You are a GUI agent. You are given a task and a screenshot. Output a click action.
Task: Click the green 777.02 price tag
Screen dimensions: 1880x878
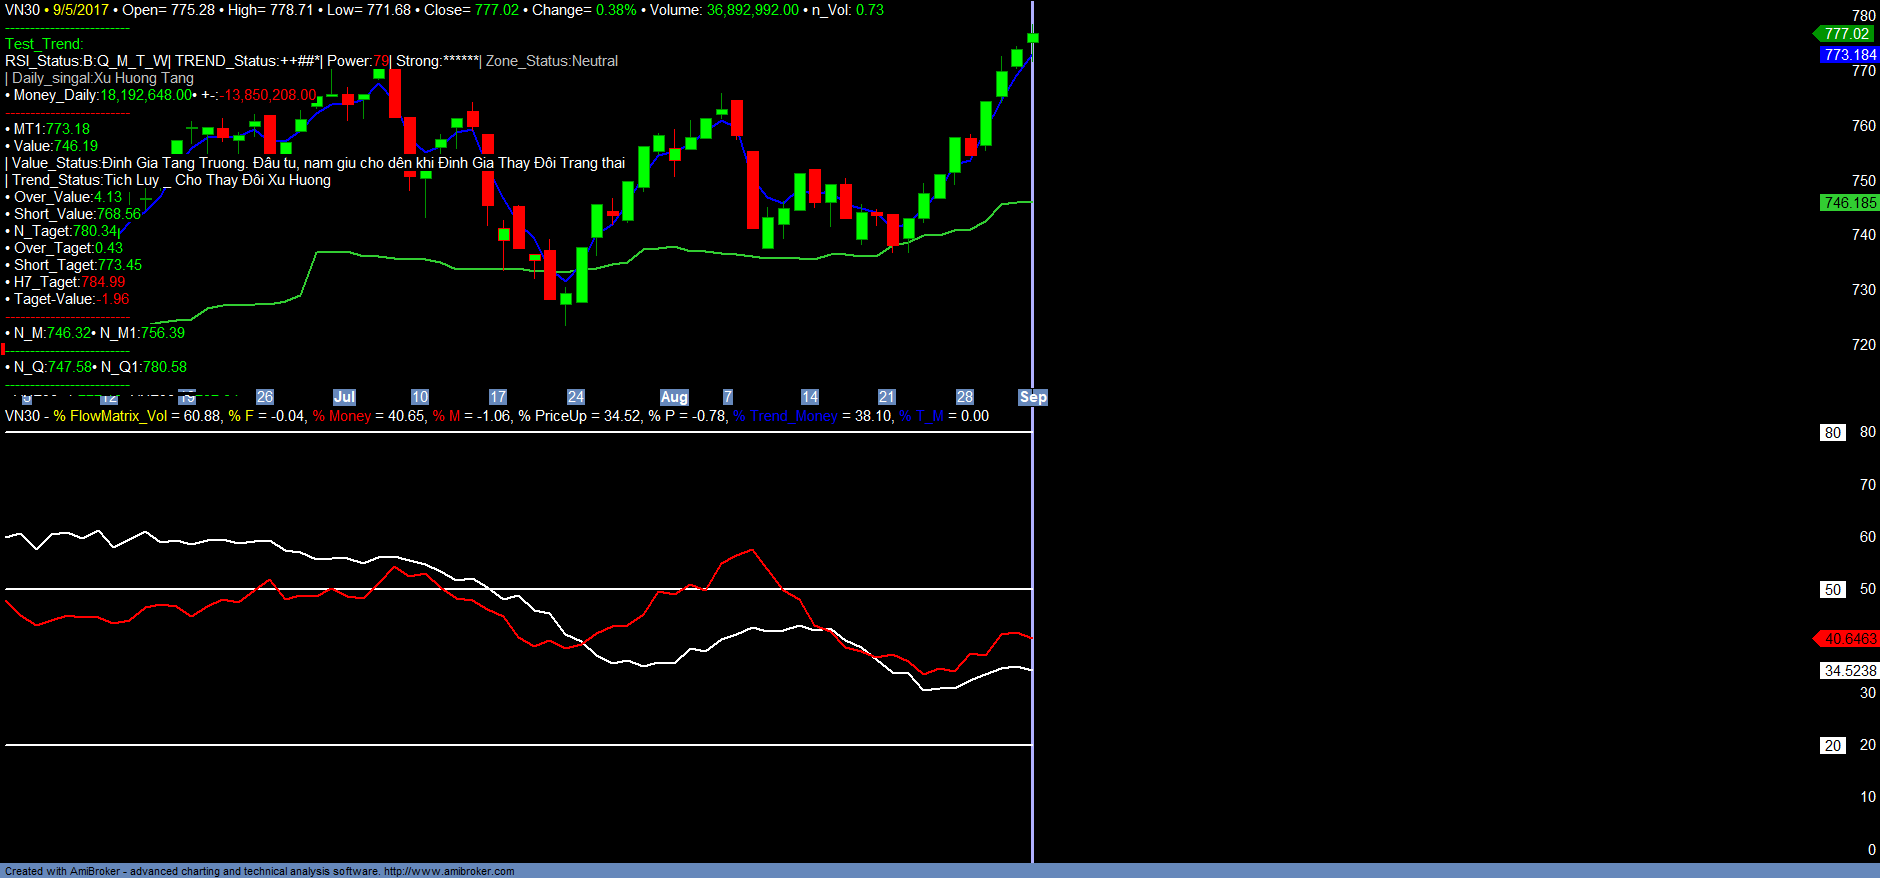coord(1847,34)
